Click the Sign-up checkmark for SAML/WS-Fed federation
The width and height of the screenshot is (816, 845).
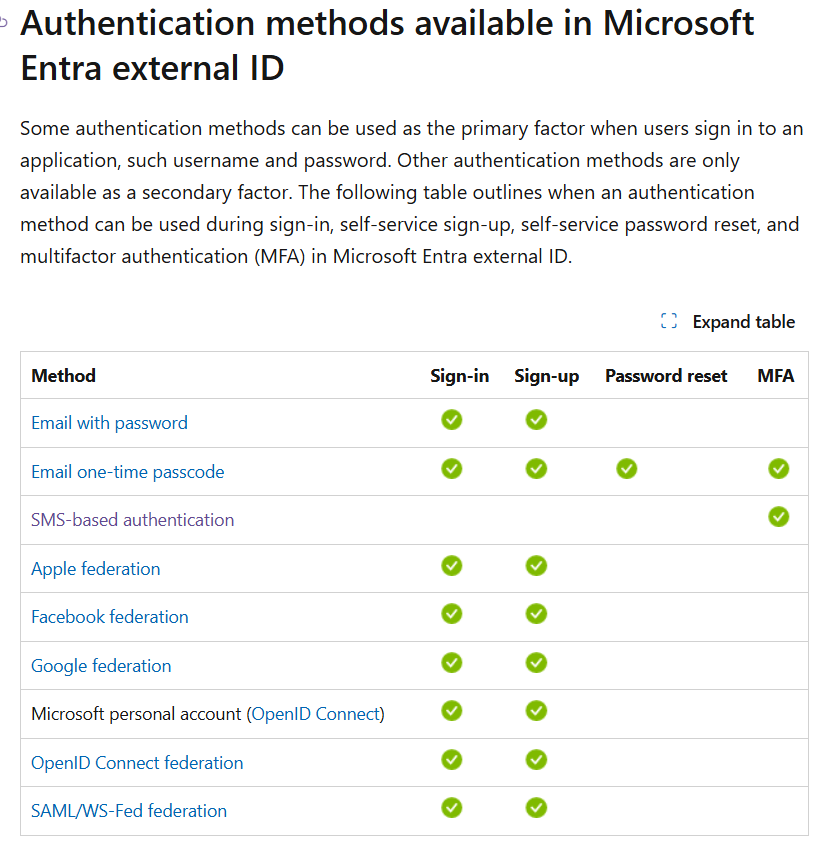(536, 807)
